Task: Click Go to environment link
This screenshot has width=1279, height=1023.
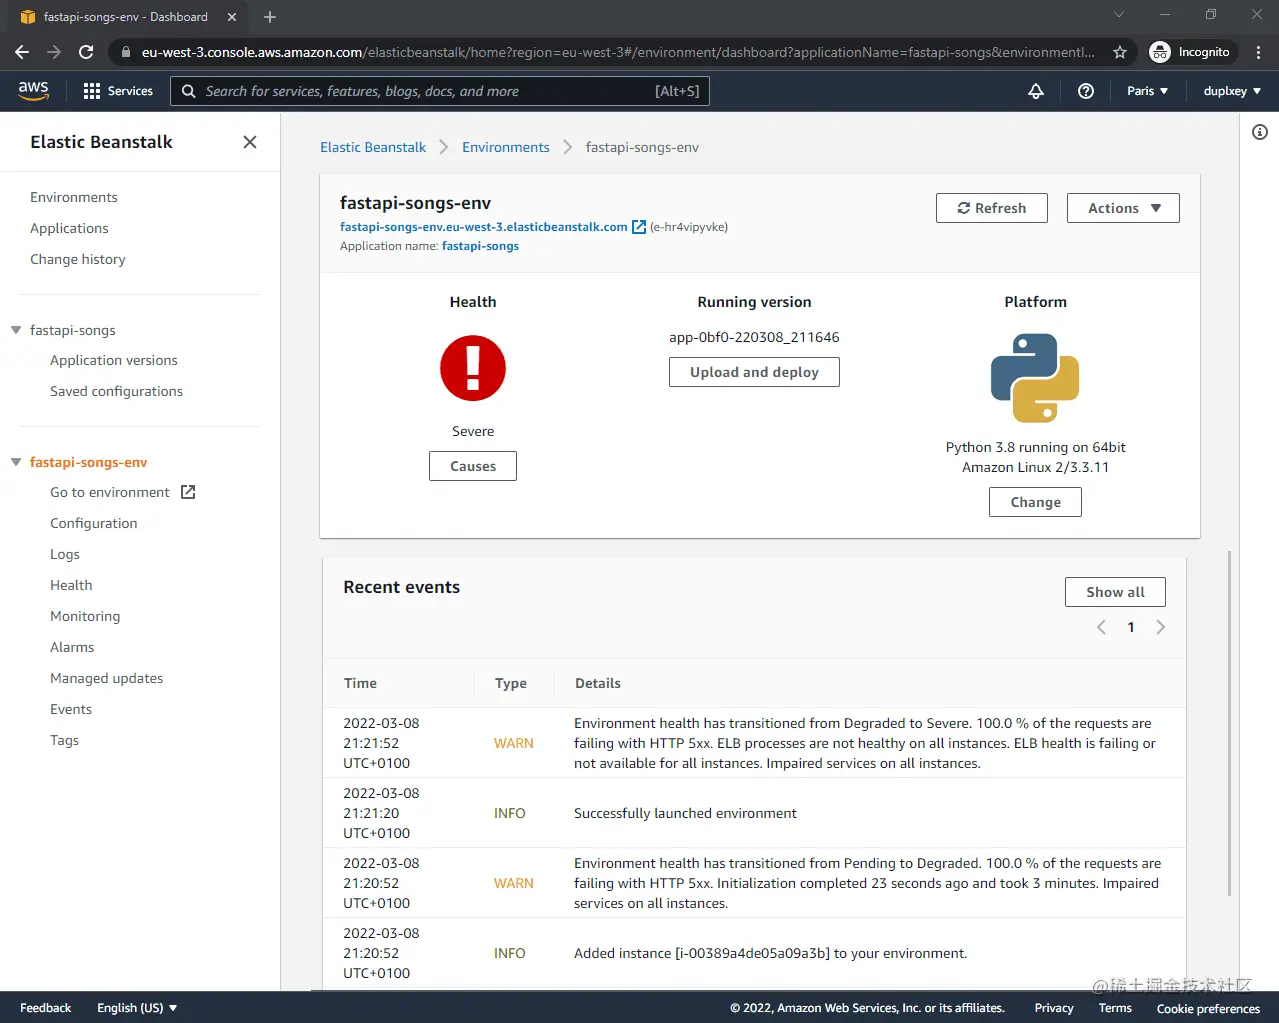Action: pyautogui.click(x=110, y=492)
